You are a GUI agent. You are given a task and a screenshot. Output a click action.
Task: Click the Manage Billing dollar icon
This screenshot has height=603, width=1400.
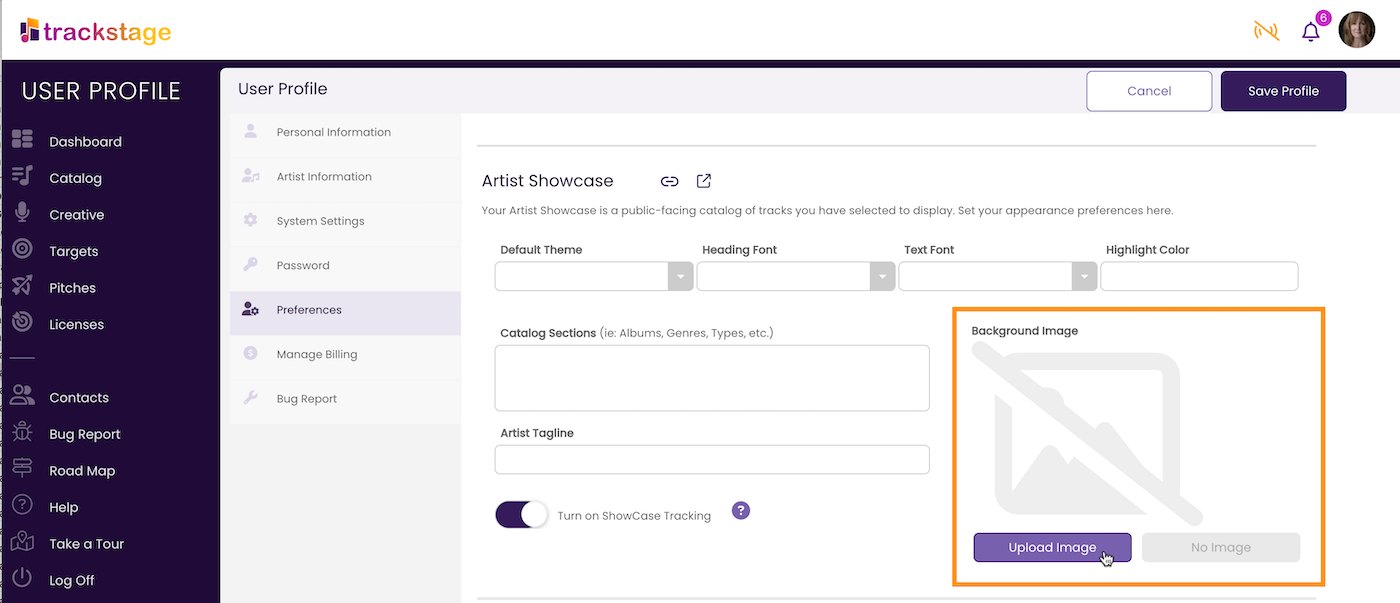pos(251,353)
